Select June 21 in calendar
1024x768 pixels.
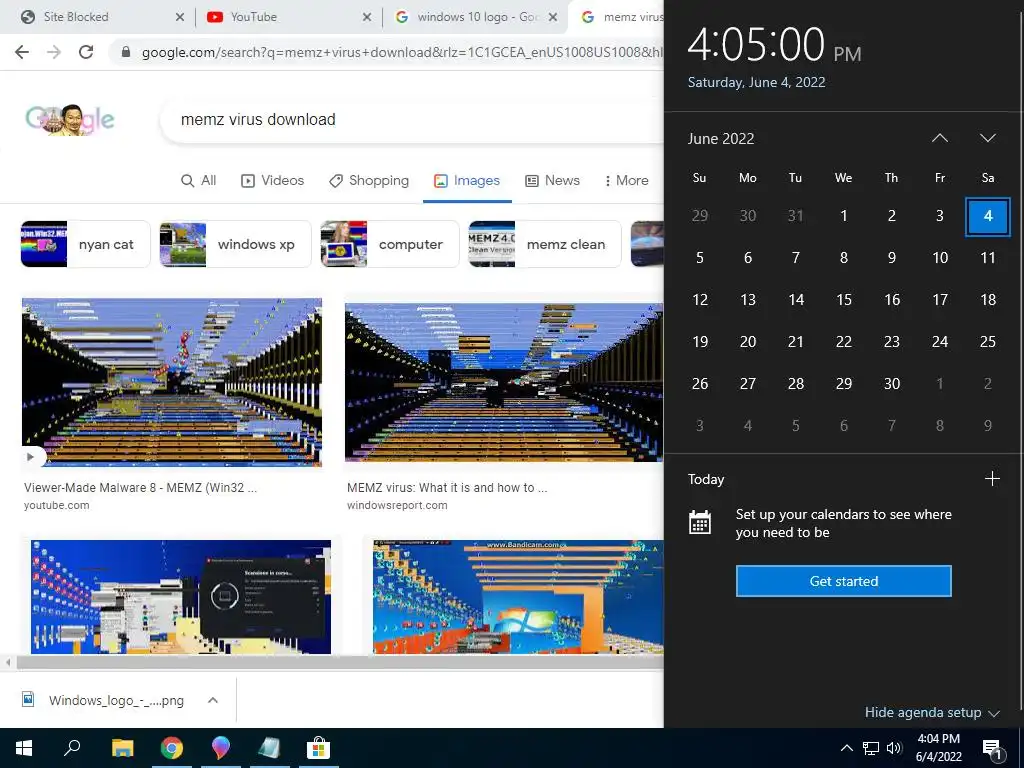[x=795, y=342]
